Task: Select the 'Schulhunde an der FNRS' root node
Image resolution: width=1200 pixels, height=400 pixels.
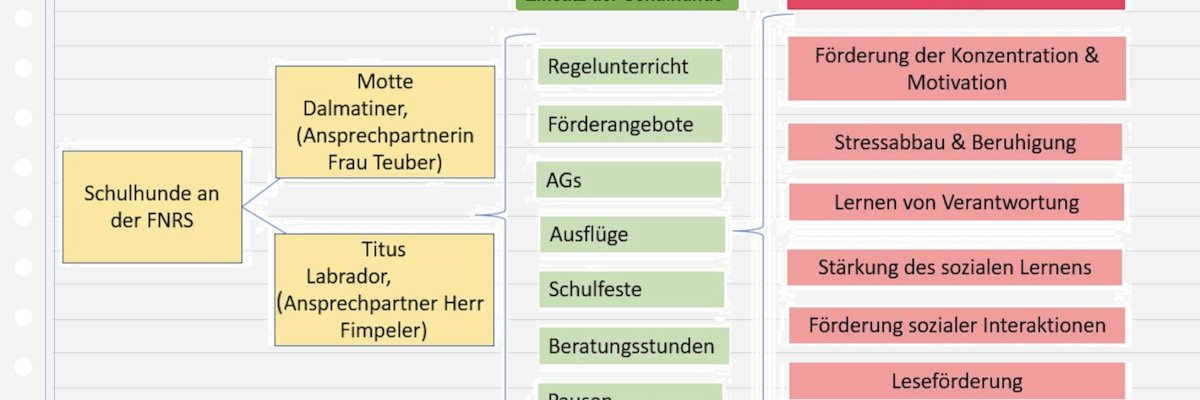Action: 152,206
